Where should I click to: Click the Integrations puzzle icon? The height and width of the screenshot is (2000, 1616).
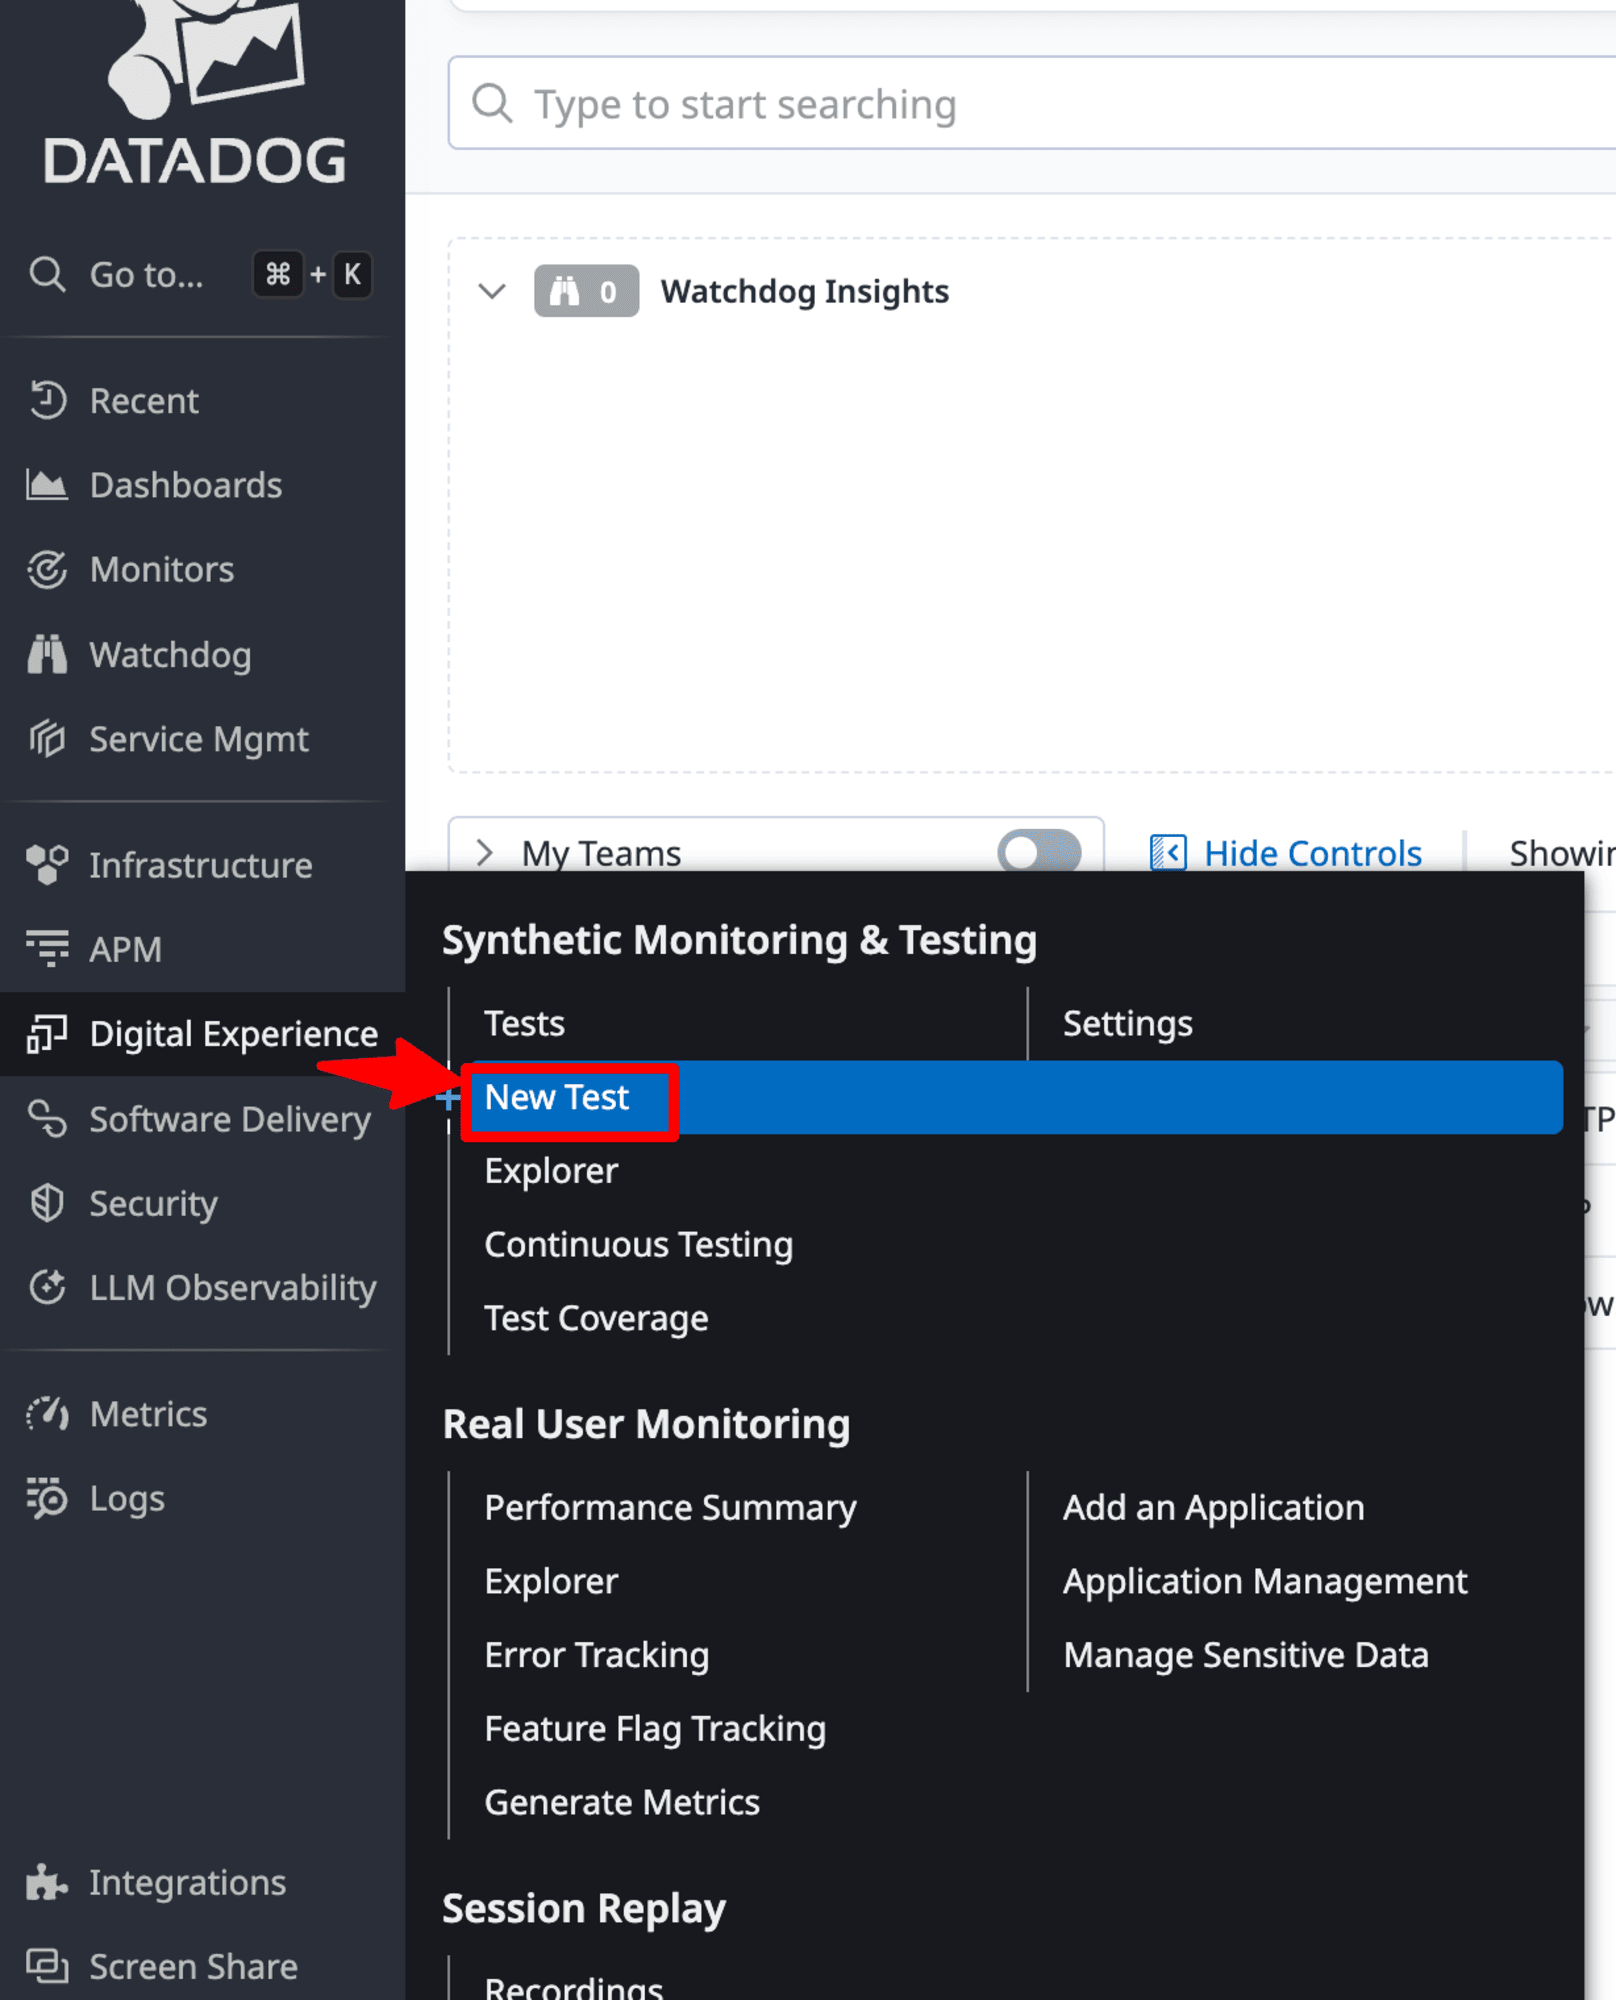tap(47, 1882)
